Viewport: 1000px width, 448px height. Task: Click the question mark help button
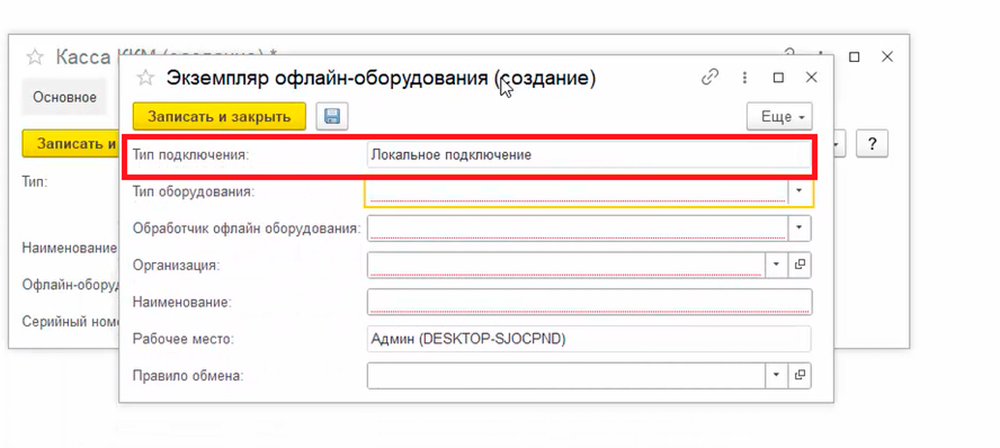coord(872,143)
